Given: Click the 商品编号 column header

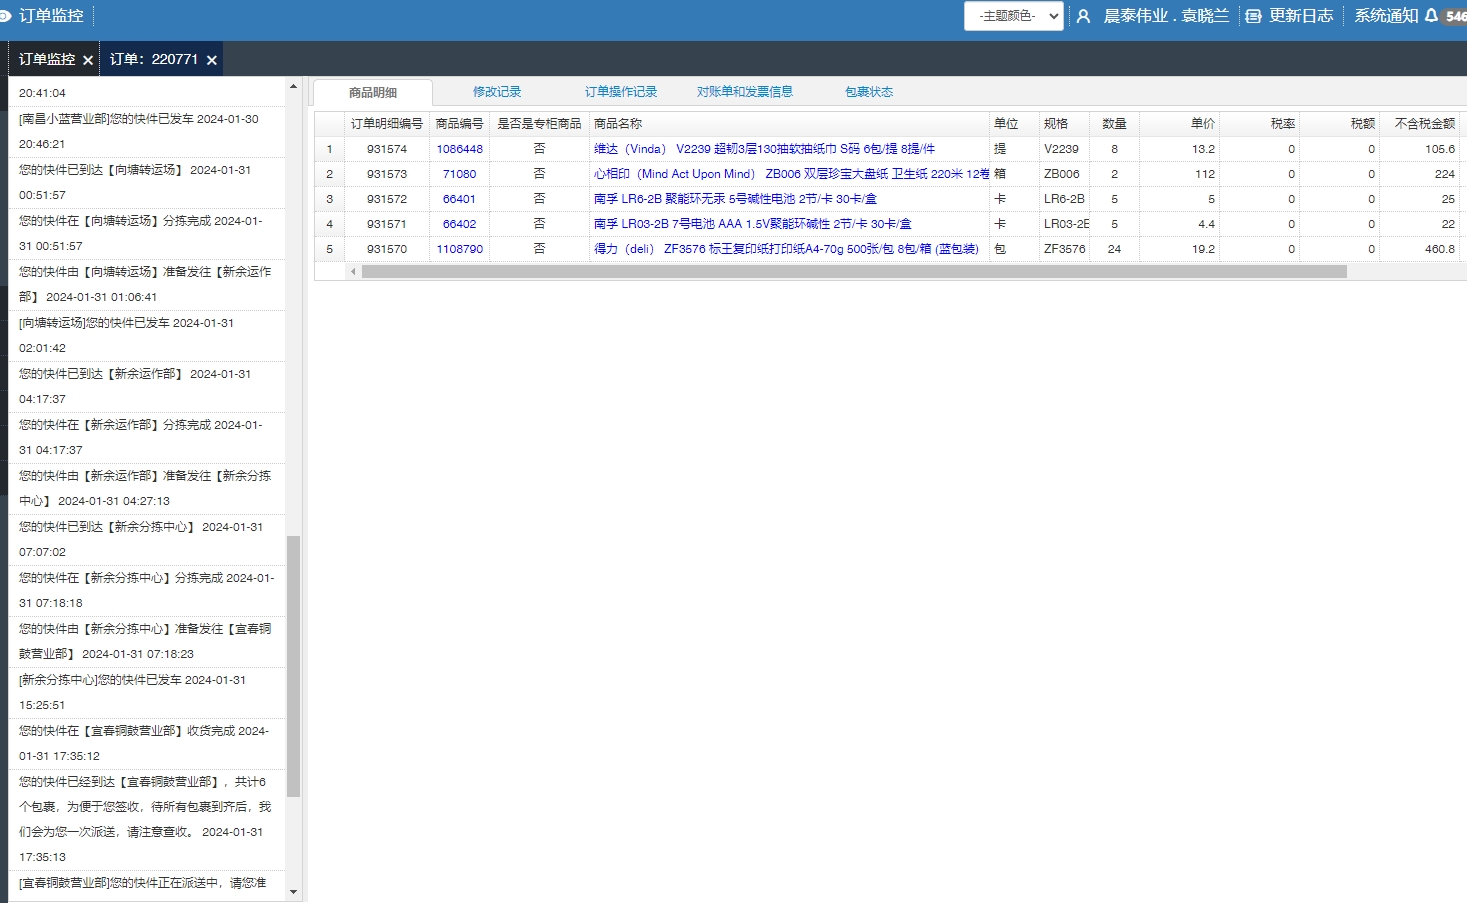Looking at the screenshot, I should pyautogui.click(x=459, y=124).
